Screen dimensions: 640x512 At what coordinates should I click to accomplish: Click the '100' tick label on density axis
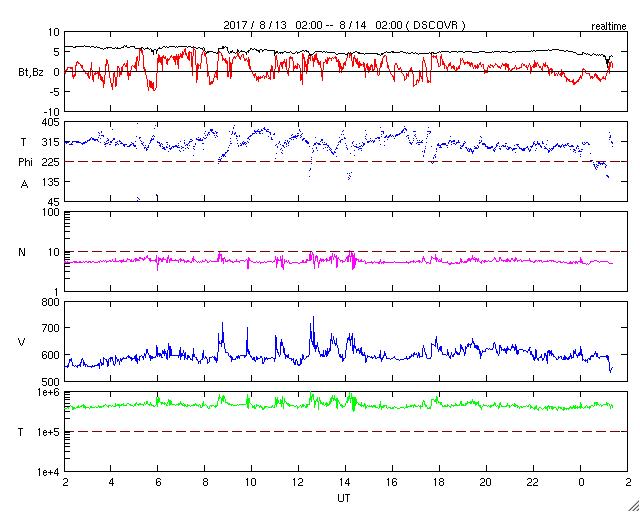click(51, 212)
